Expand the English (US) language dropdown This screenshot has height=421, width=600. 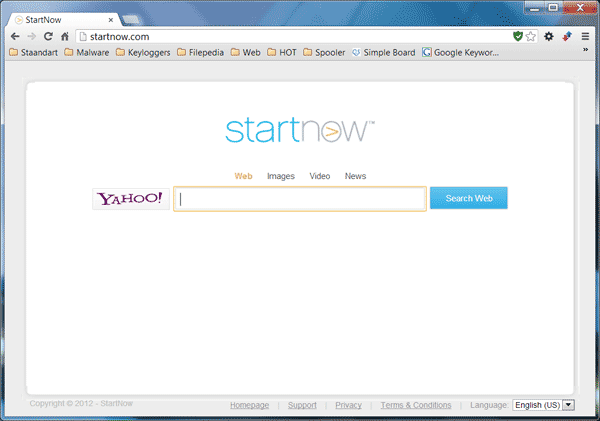[543, 405]
